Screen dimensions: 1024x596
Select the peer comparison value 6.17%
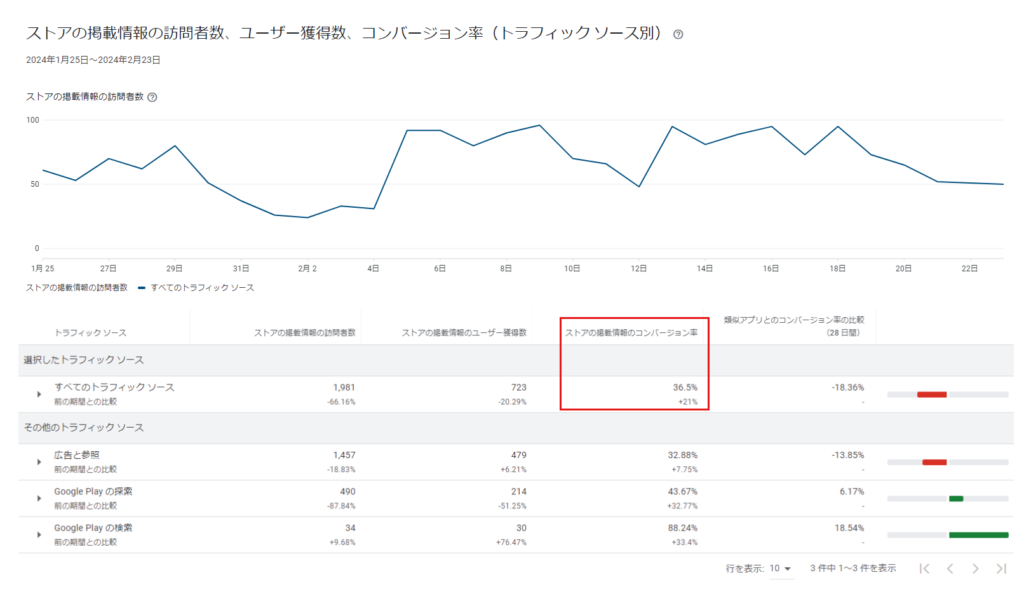tap(852, 492)
